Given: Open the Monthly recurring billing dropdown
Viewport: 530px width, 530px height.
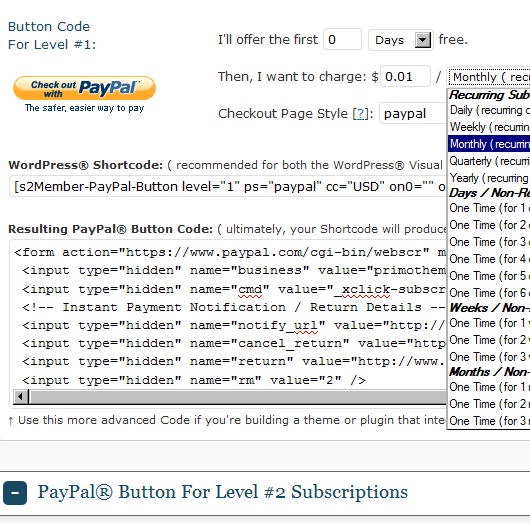Looking at the screenshot, I should pos(489,77).
